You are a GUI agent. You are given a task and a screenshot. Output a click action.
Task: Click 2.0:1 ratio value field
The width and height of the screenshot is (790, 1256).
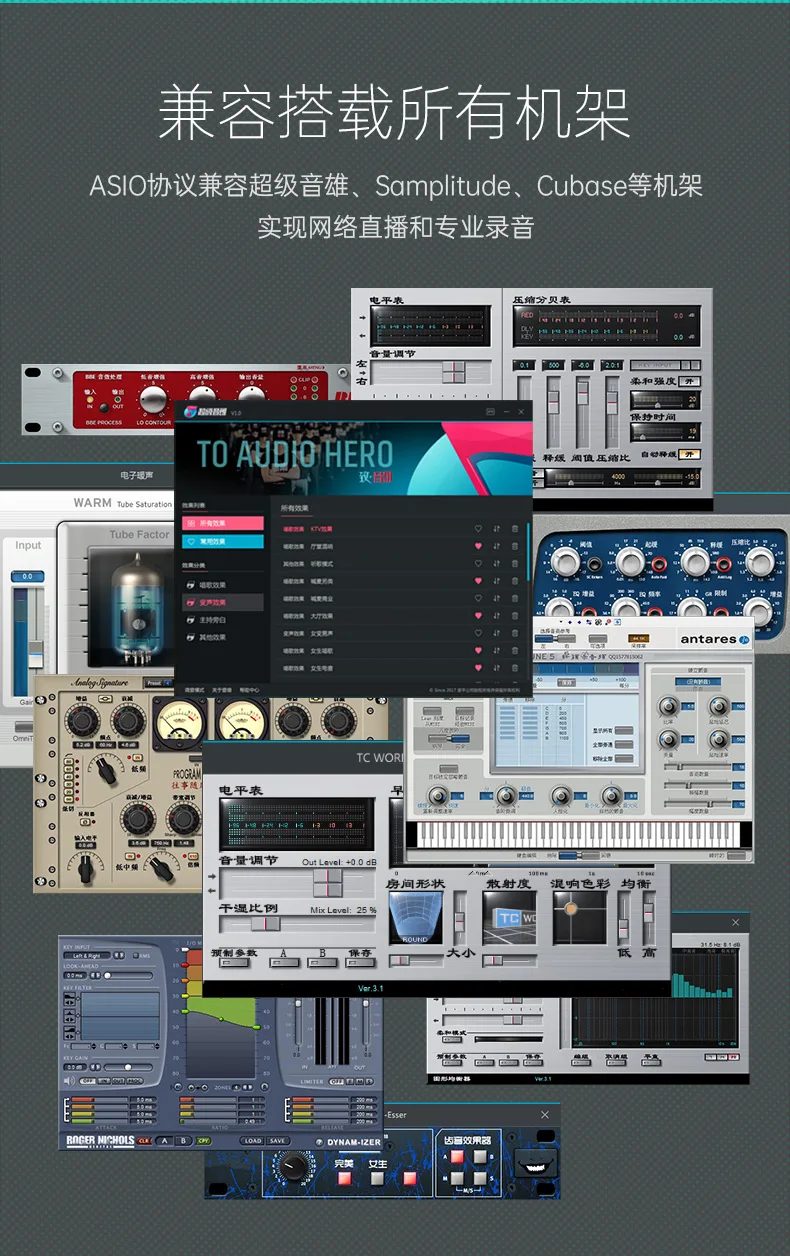(x=612, y=365)
